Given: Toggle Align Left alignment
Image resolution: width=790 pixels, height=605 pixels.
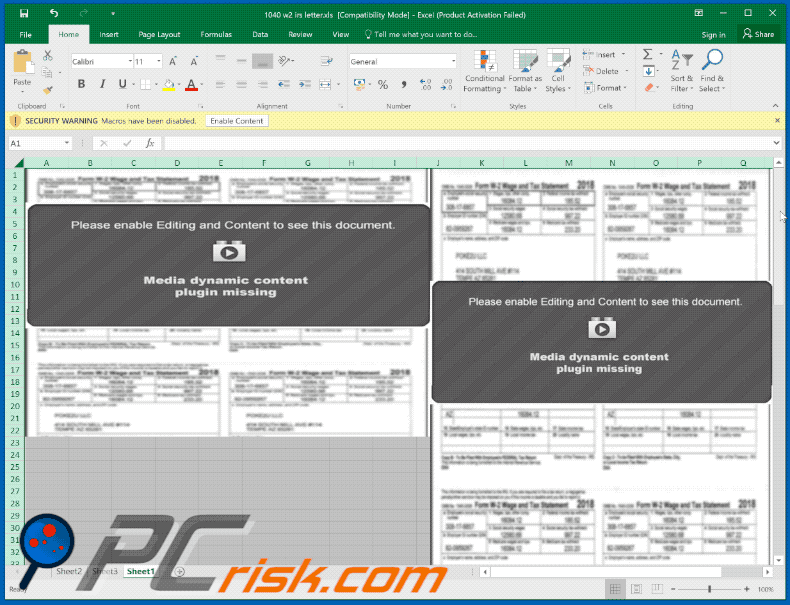Looking at the screenshot, I should [x=220, y=85].
